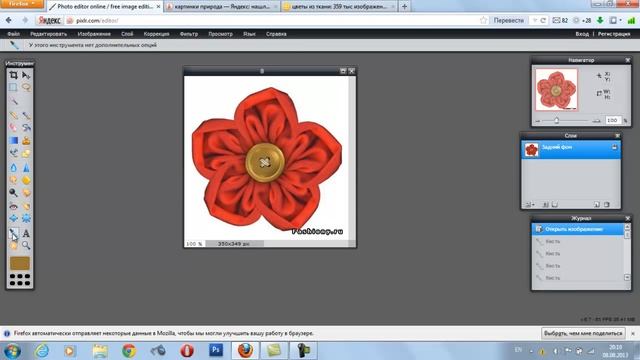The width and height of the screenshot is (640, 360).
Task: Switch to the картинки природа Яндекс tab
Action: [x=222, y=7]
